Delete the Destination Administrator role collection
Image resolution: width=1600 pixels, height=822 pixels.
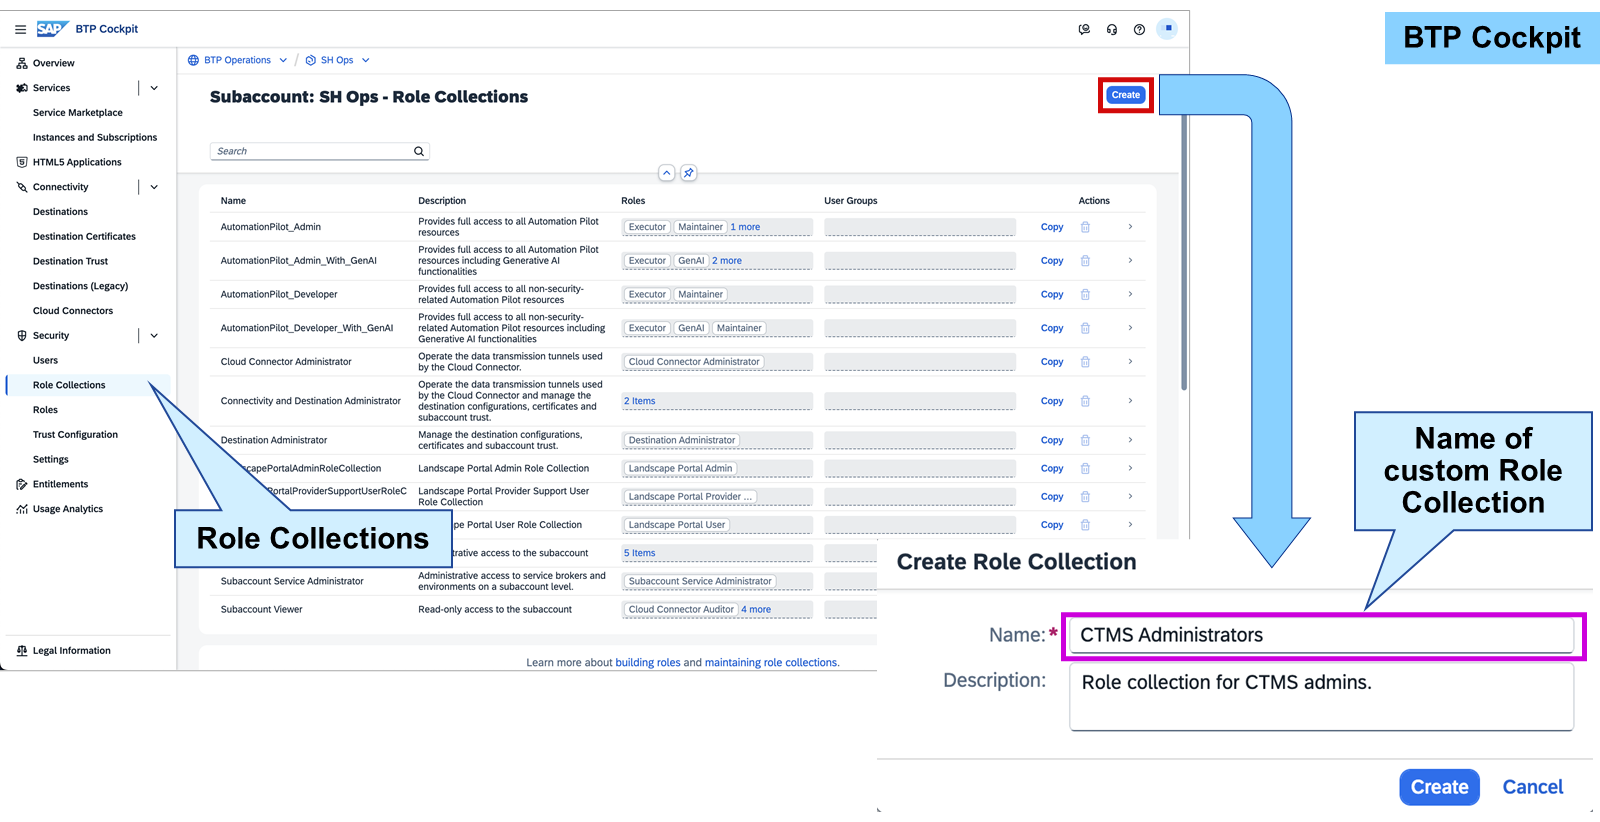click(1085, 440)
